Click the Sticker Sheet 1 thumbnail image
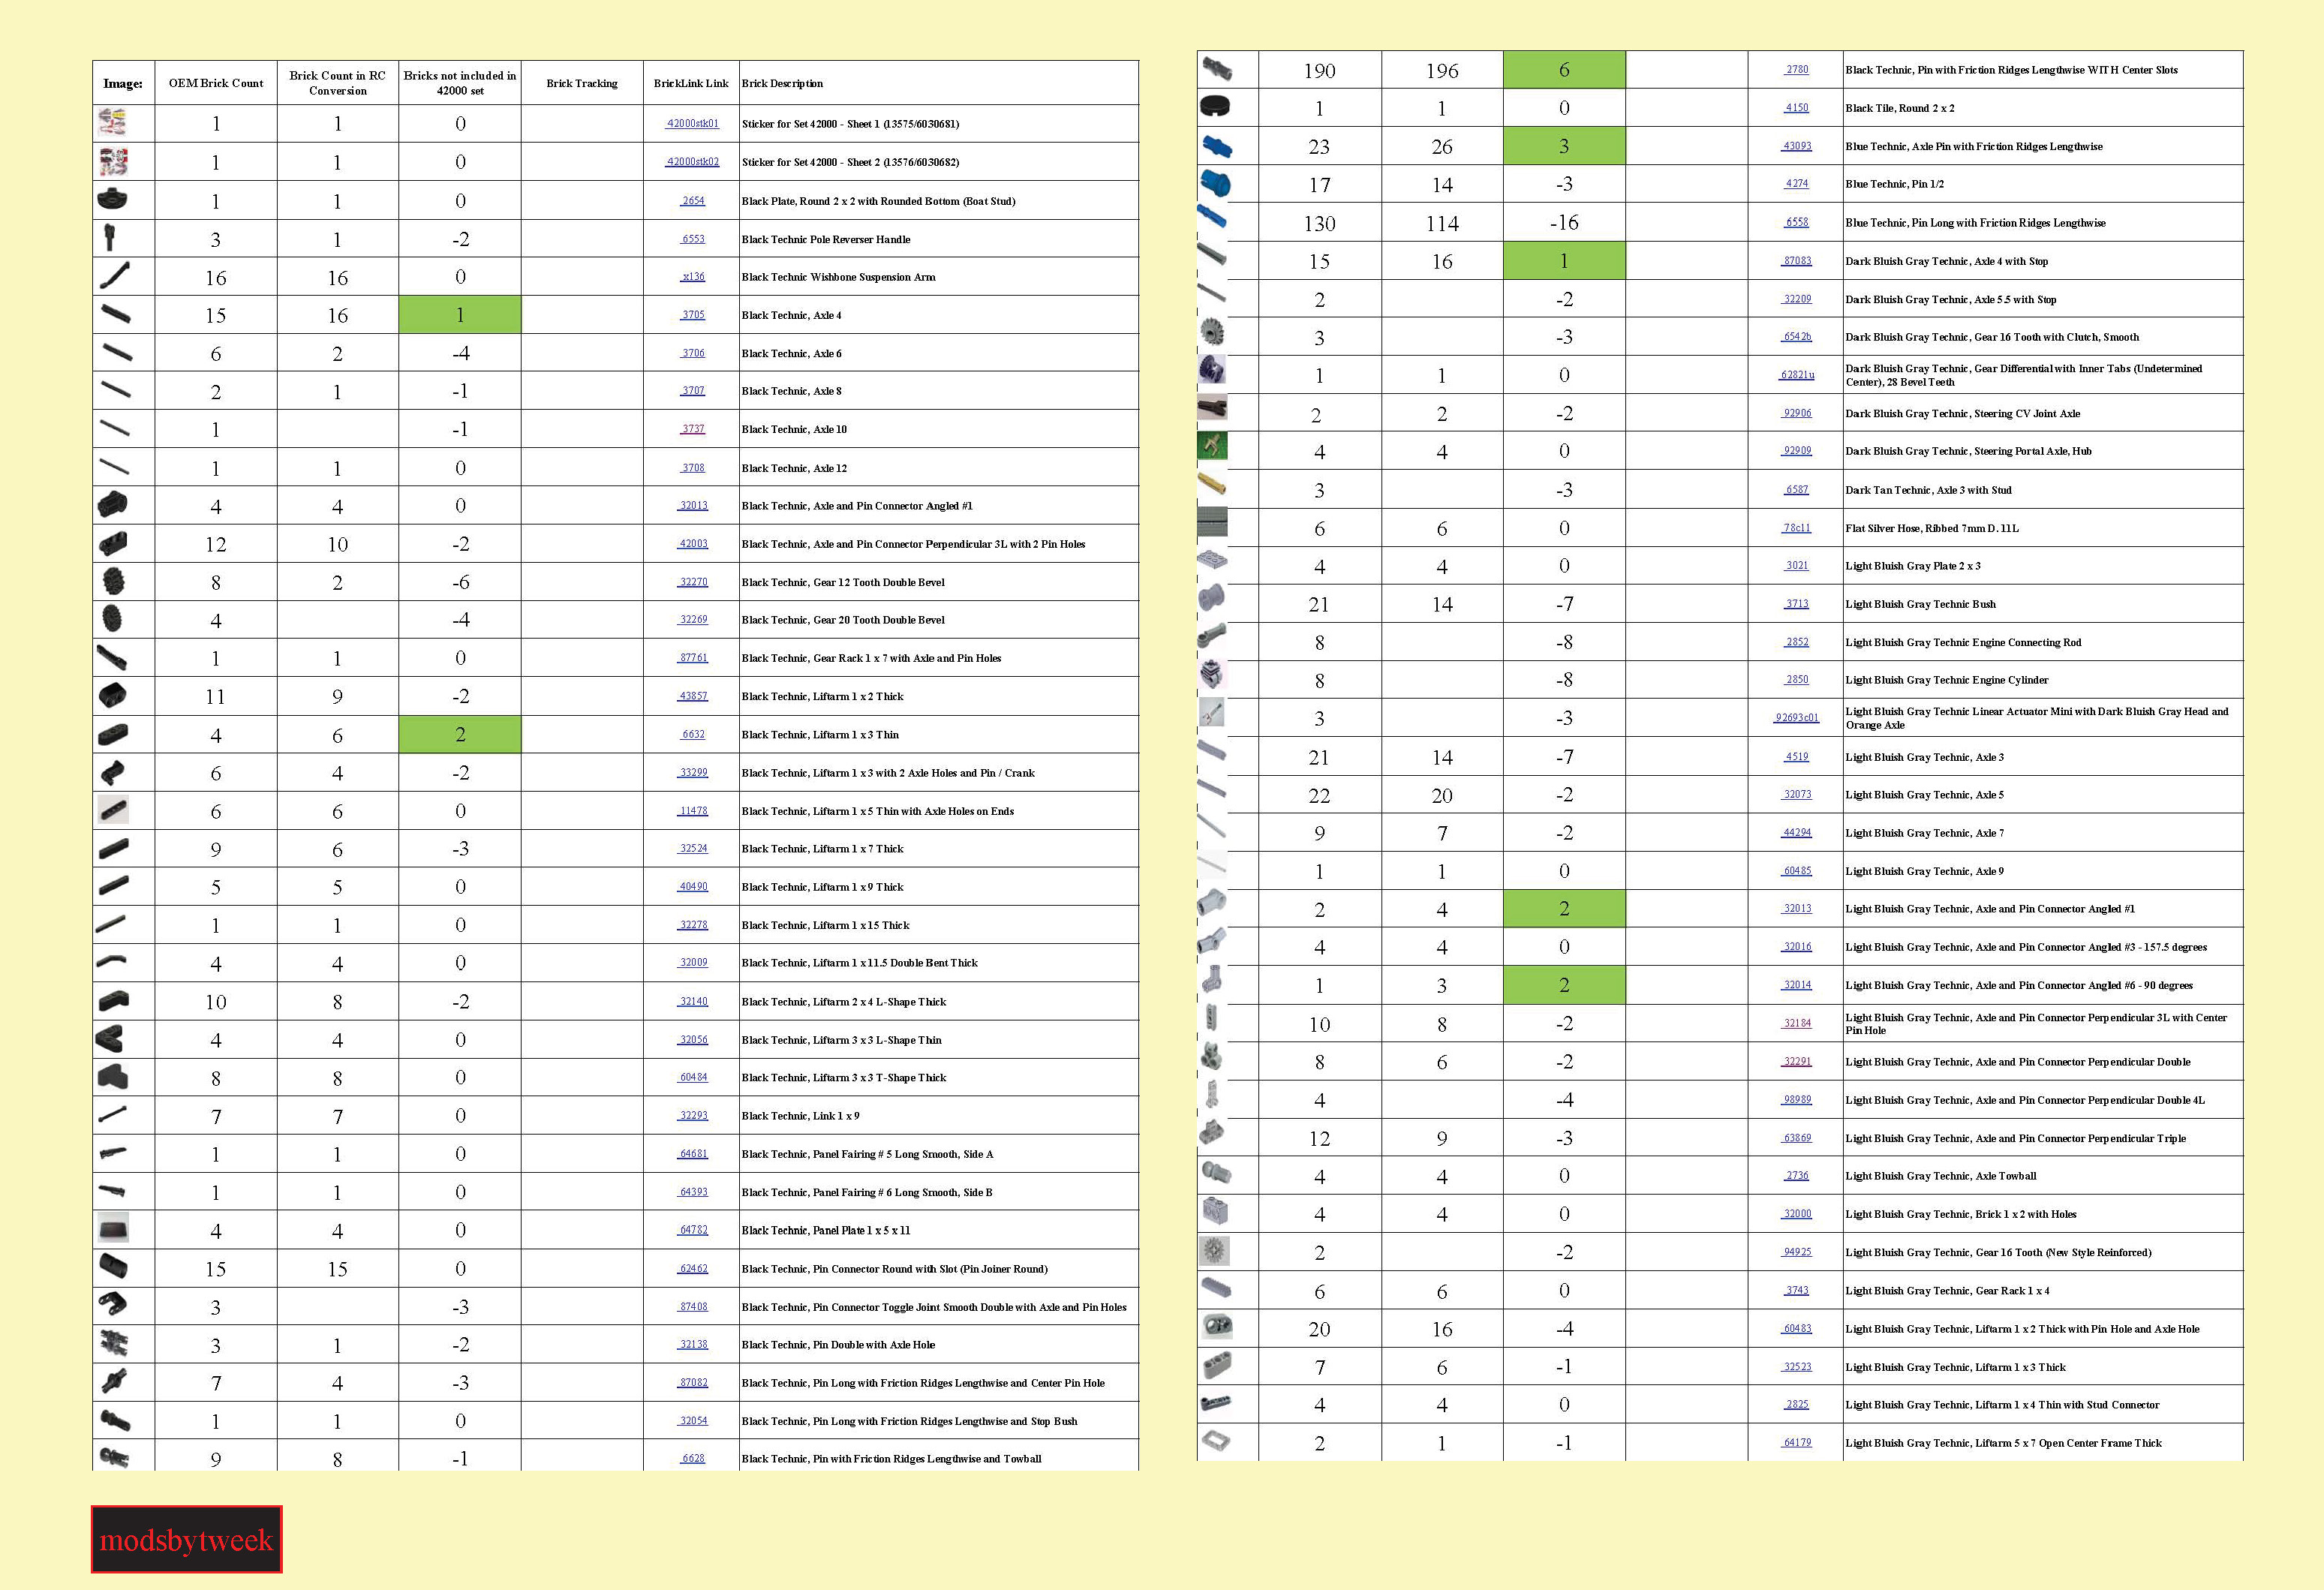2324x1590 pixels. click(113, 123)
